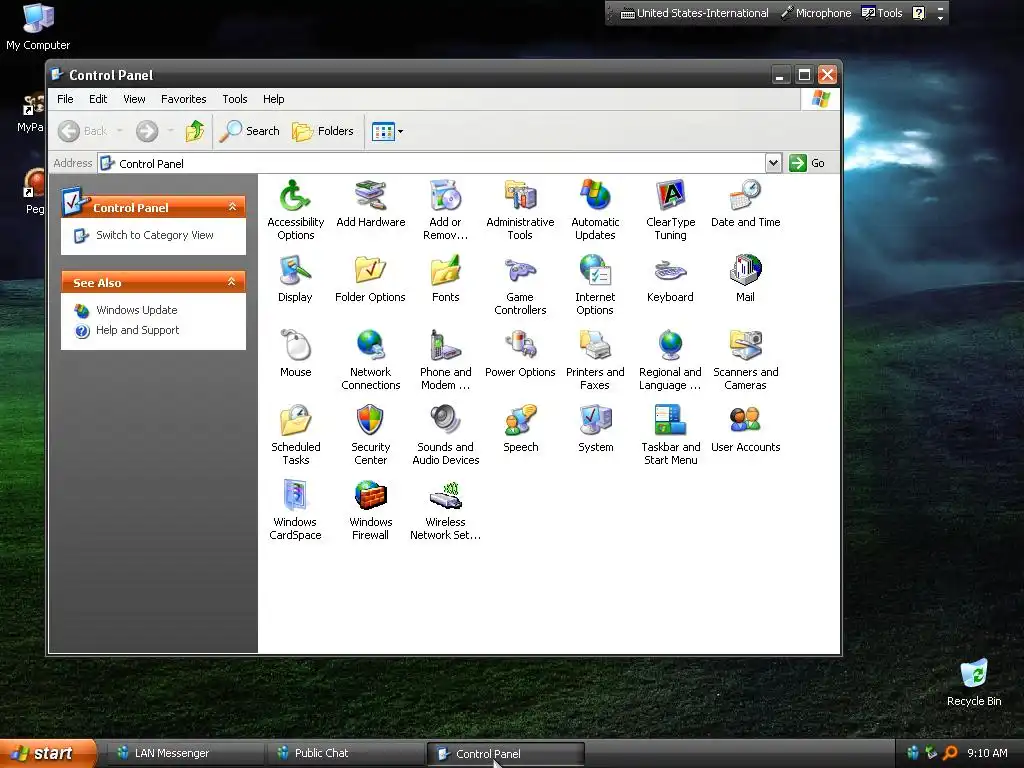This screenshot has width=1024, height=768.
Task: Open Administrative Tools
Action: coord(520,209)
